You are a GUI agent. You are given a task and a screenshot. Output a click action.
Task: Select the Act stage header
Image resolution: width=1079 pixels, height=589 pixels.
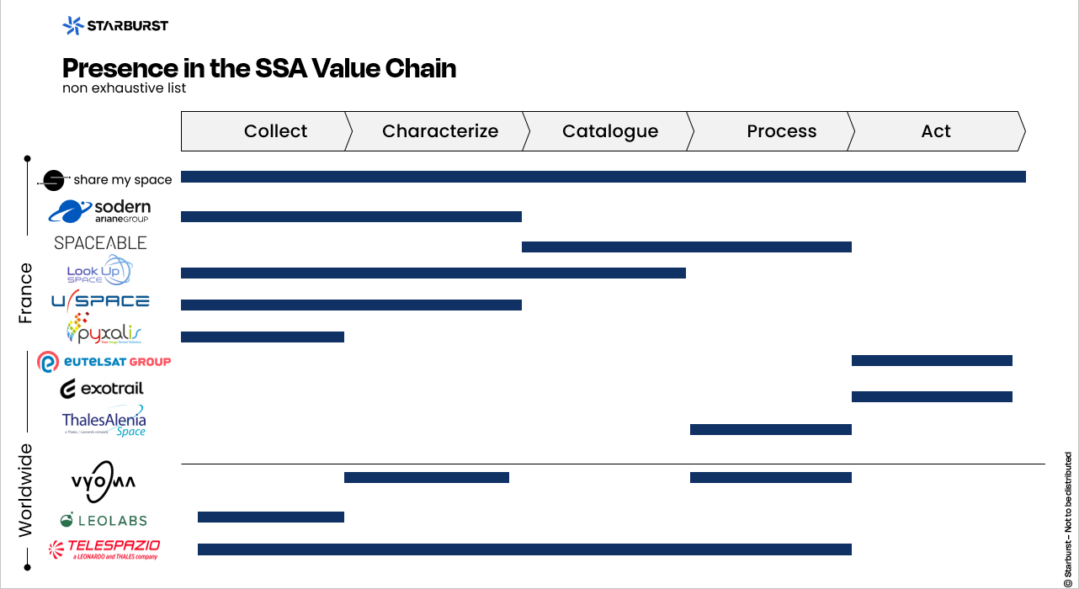(x=936, y=131)
